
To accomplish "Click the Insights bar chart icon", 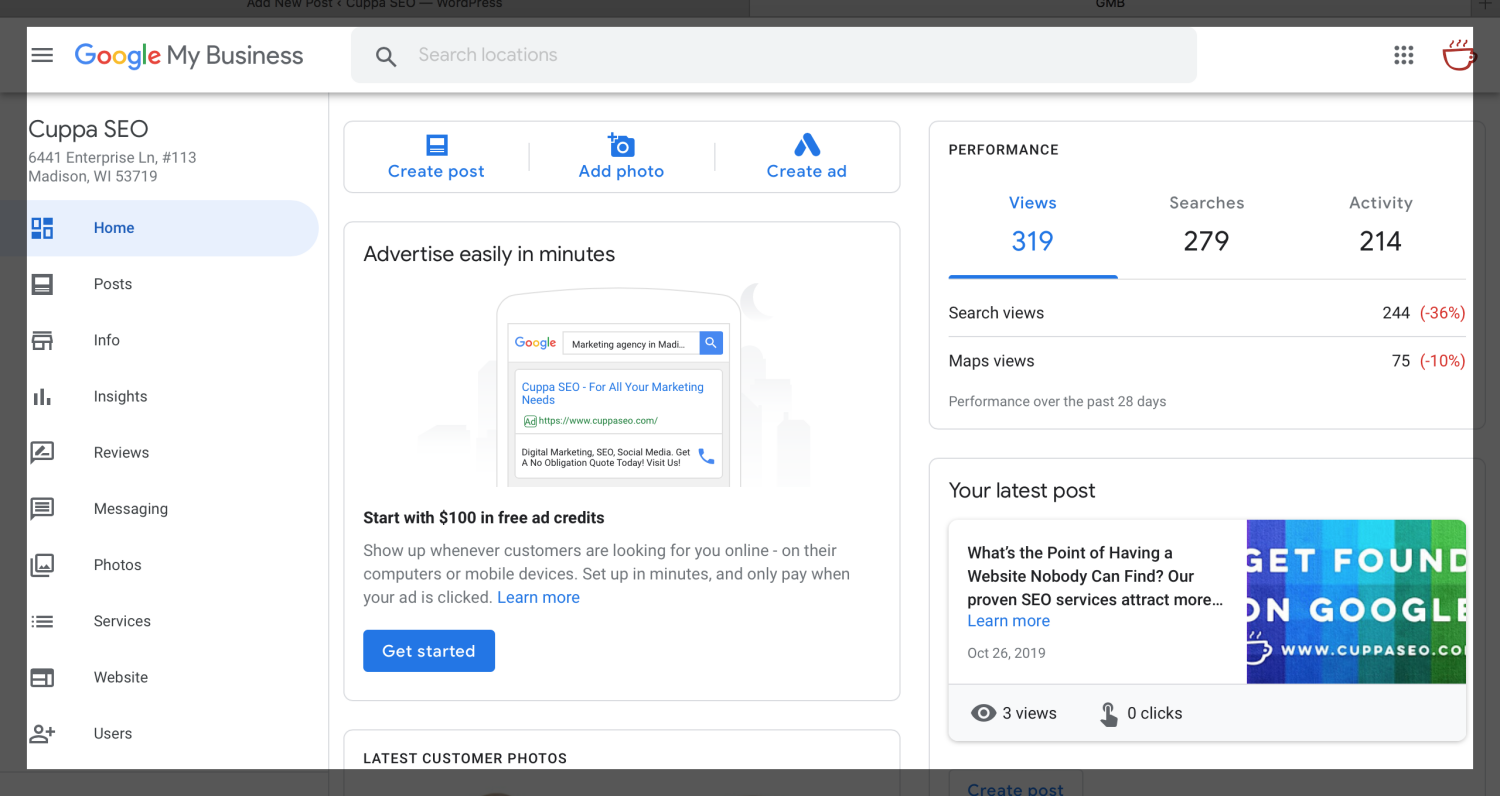I will [x=42, y=397].
